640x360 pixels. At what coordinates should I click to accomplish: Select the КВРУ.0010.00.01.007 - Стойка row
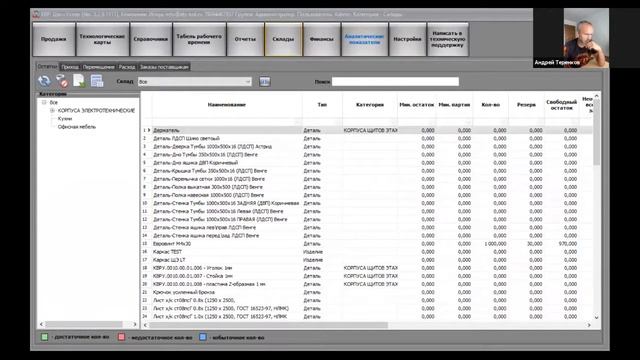coord(367,276)
